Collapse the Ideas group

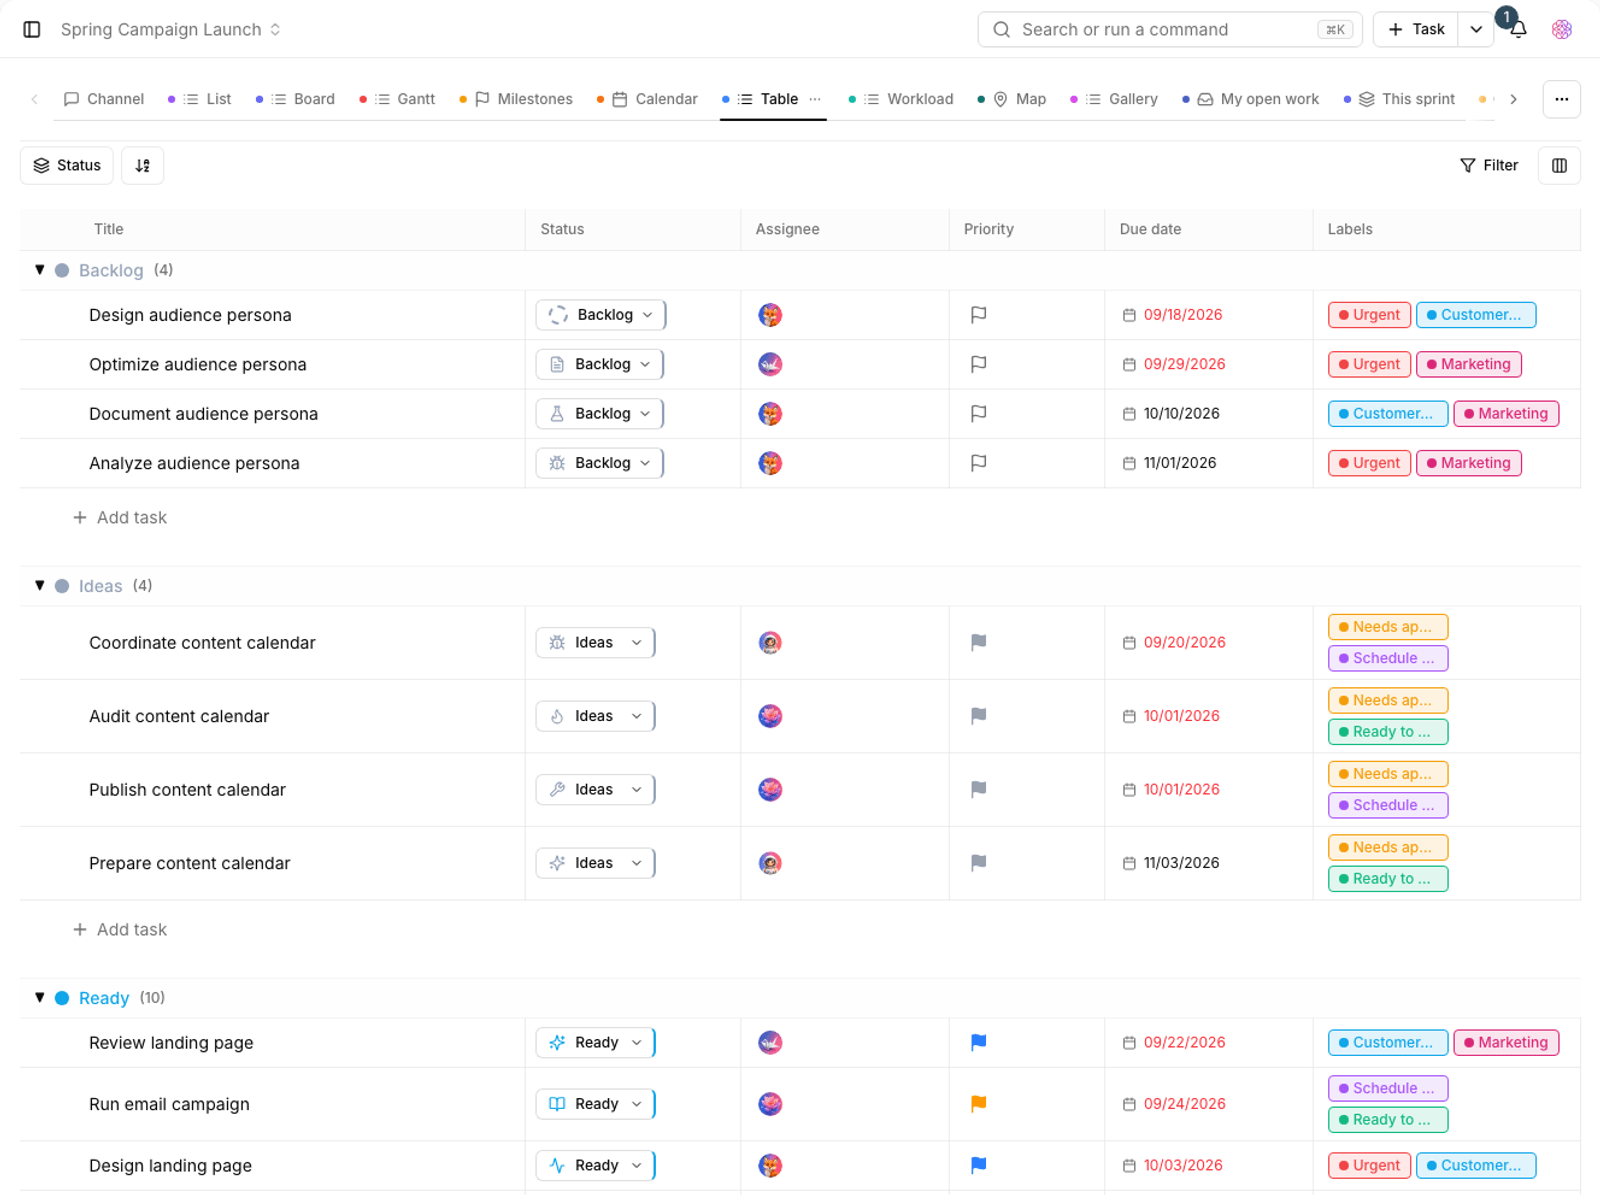click(x=40, y=586)
